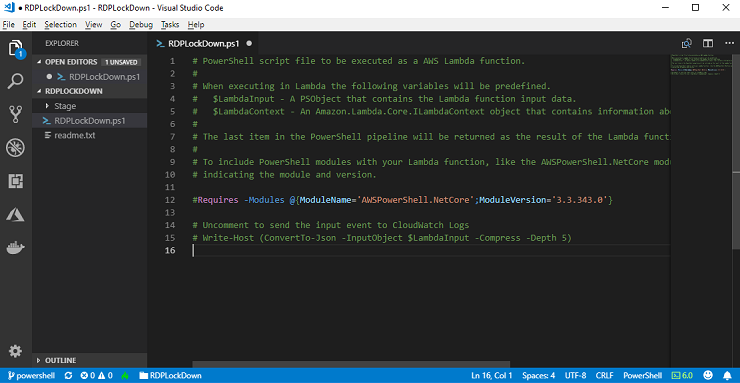
Task: Maximize the Visual Studio Code window
Action: point(695,8)
